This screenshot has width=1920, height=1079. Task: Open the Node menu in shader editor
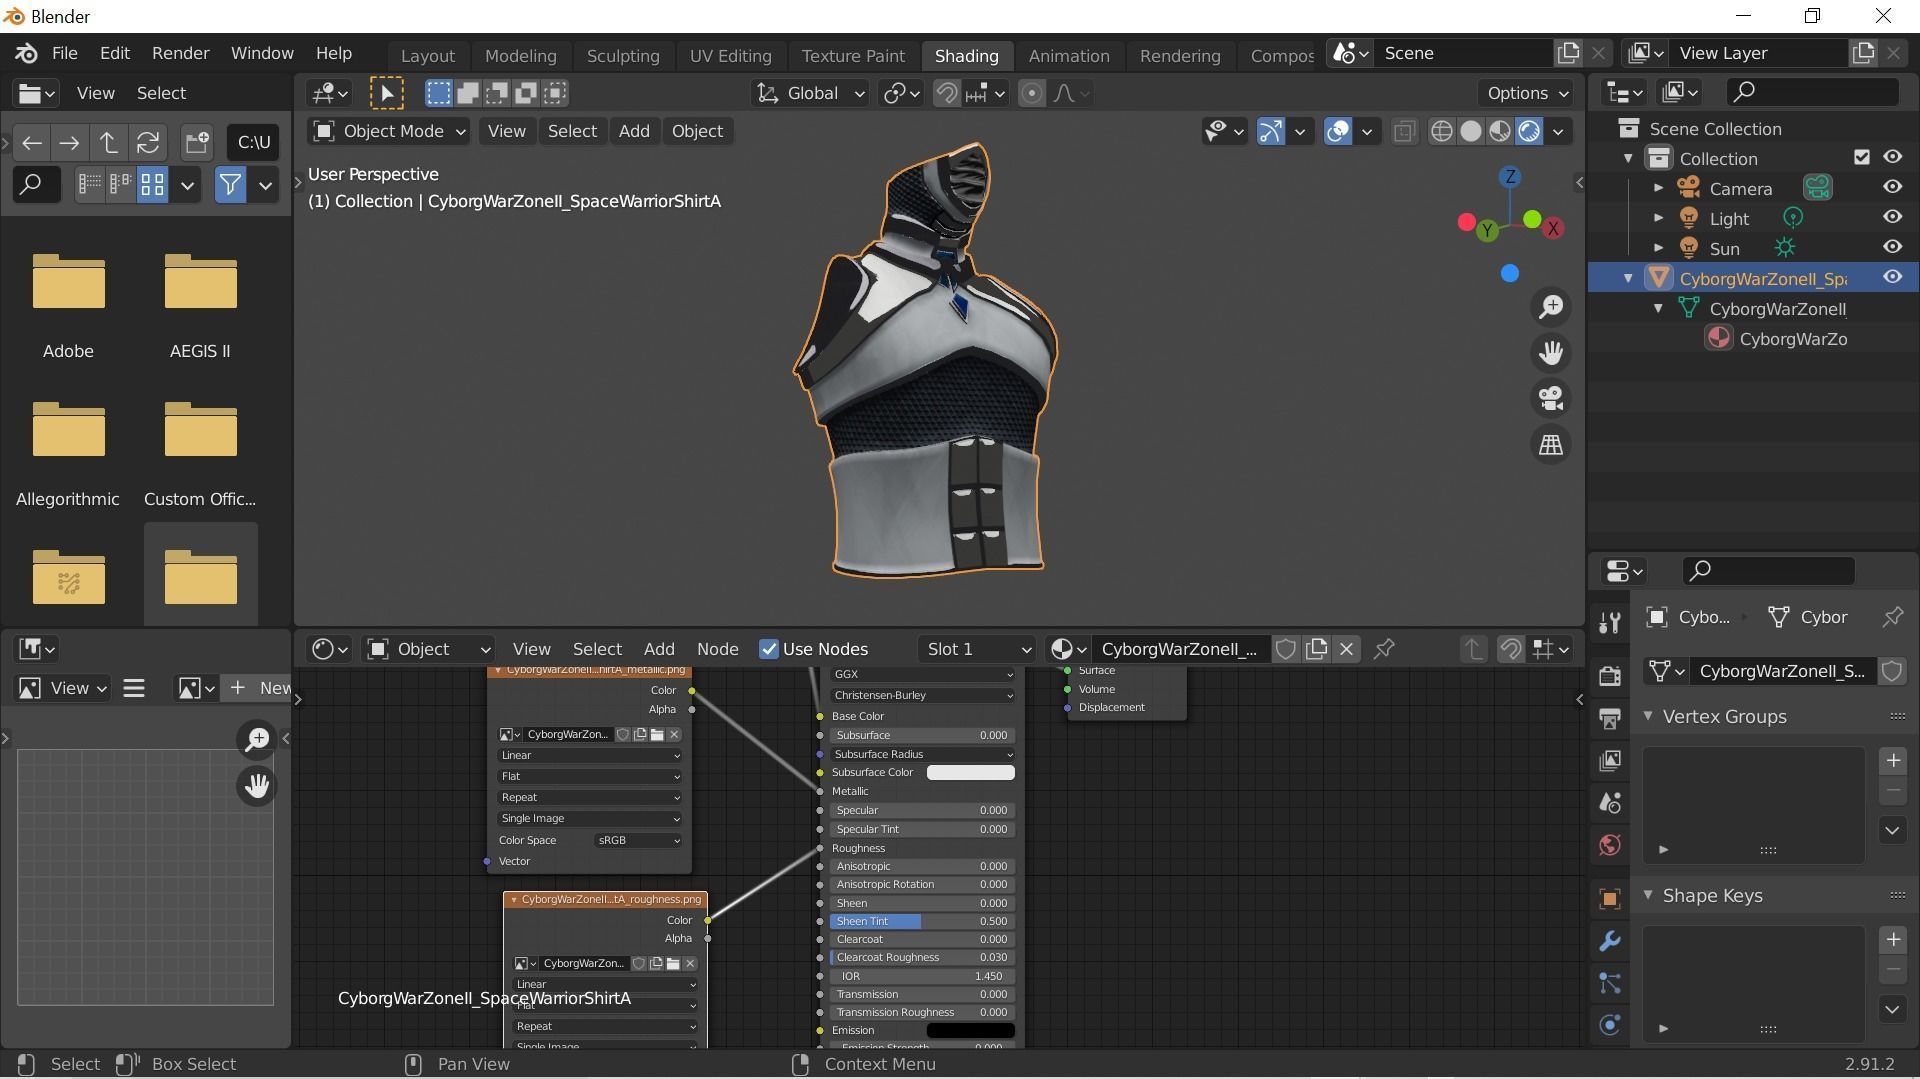click(x=717, y=649)
